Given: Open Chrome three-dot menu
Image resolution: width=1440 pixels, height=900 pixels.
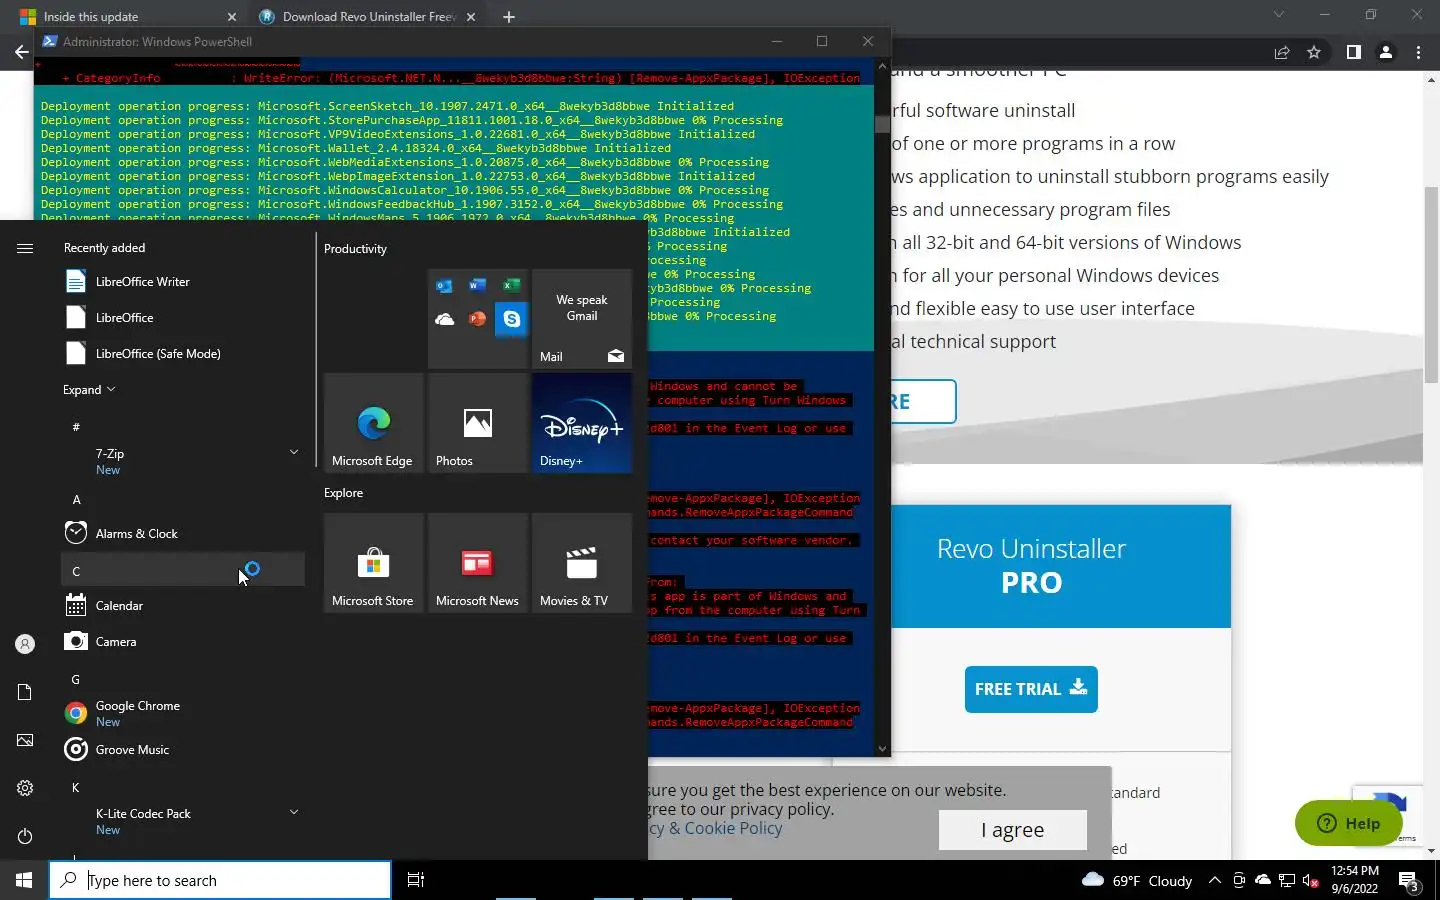Looking at the screenshot, I should [1418, 52].
